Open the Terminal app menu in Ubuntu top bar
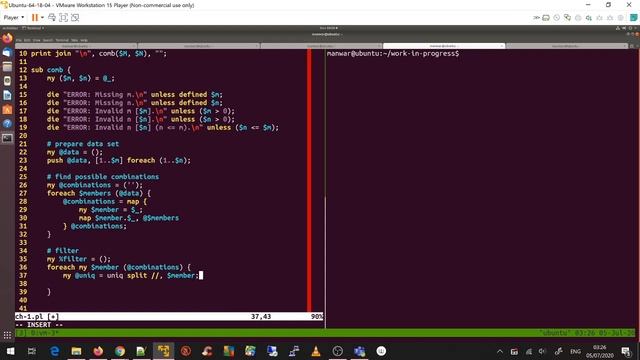Viewport: 640px width, 360px height. point(33,28)
